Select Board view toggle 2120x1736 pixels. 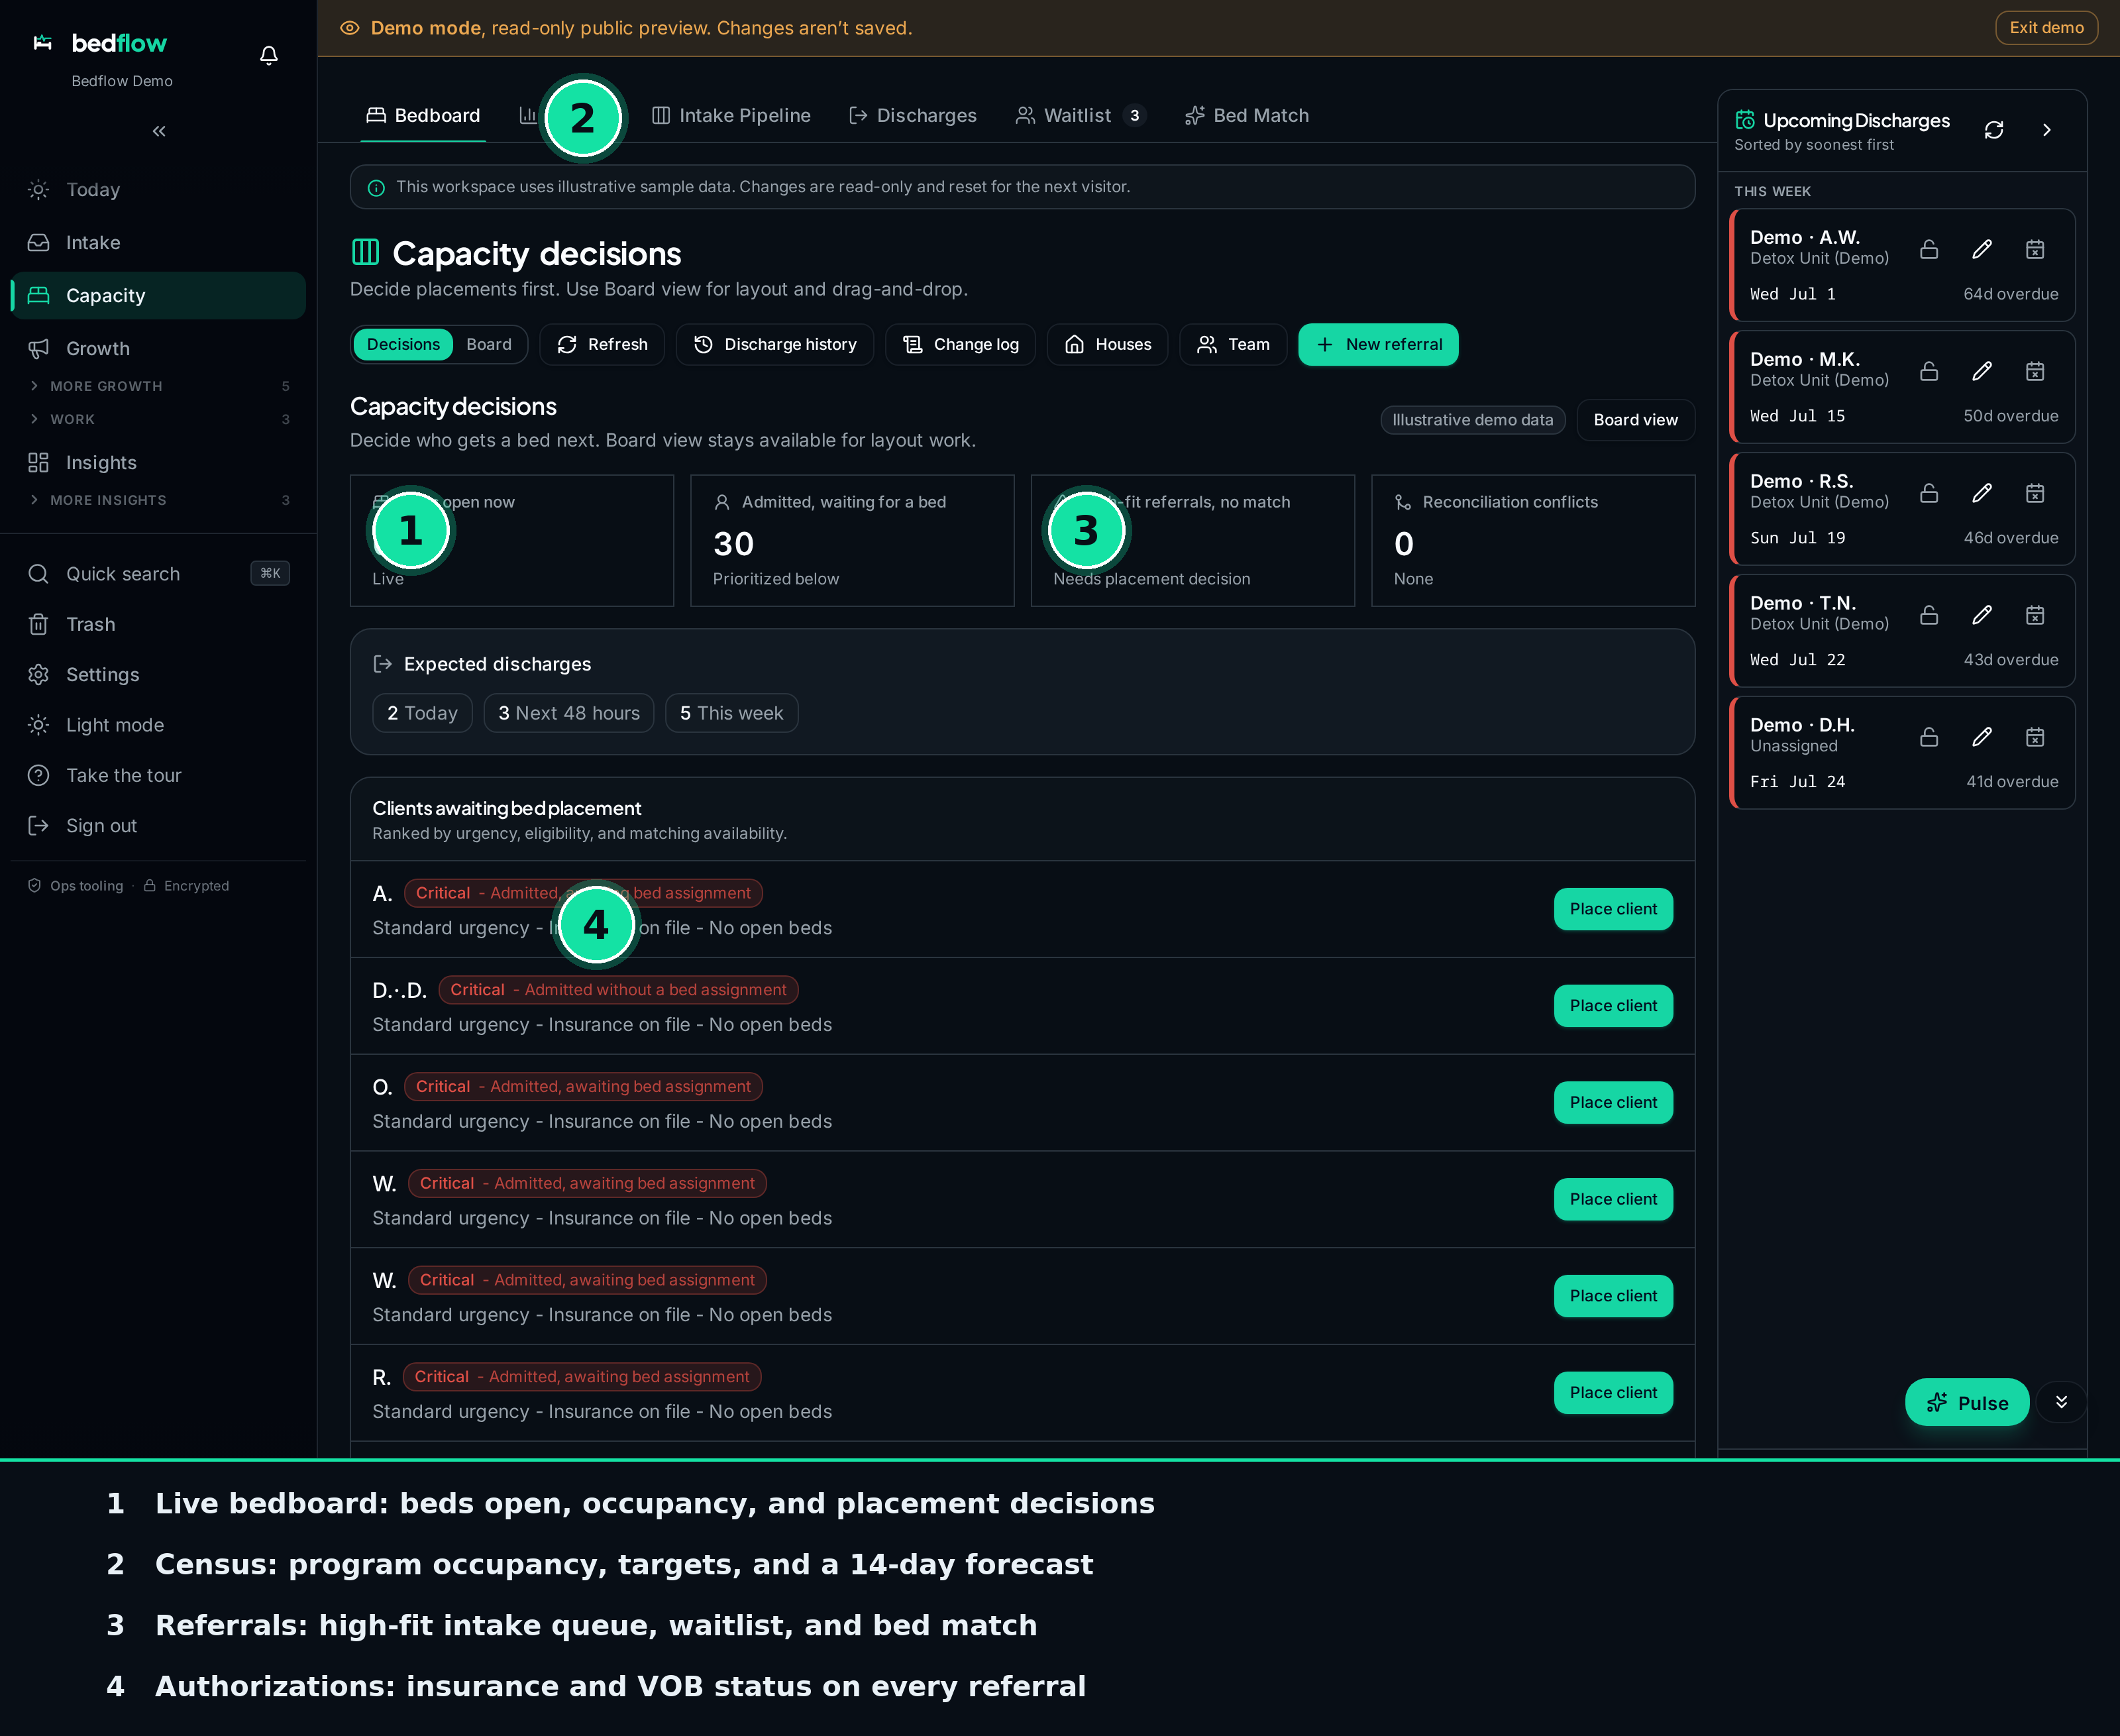[489, 345]
